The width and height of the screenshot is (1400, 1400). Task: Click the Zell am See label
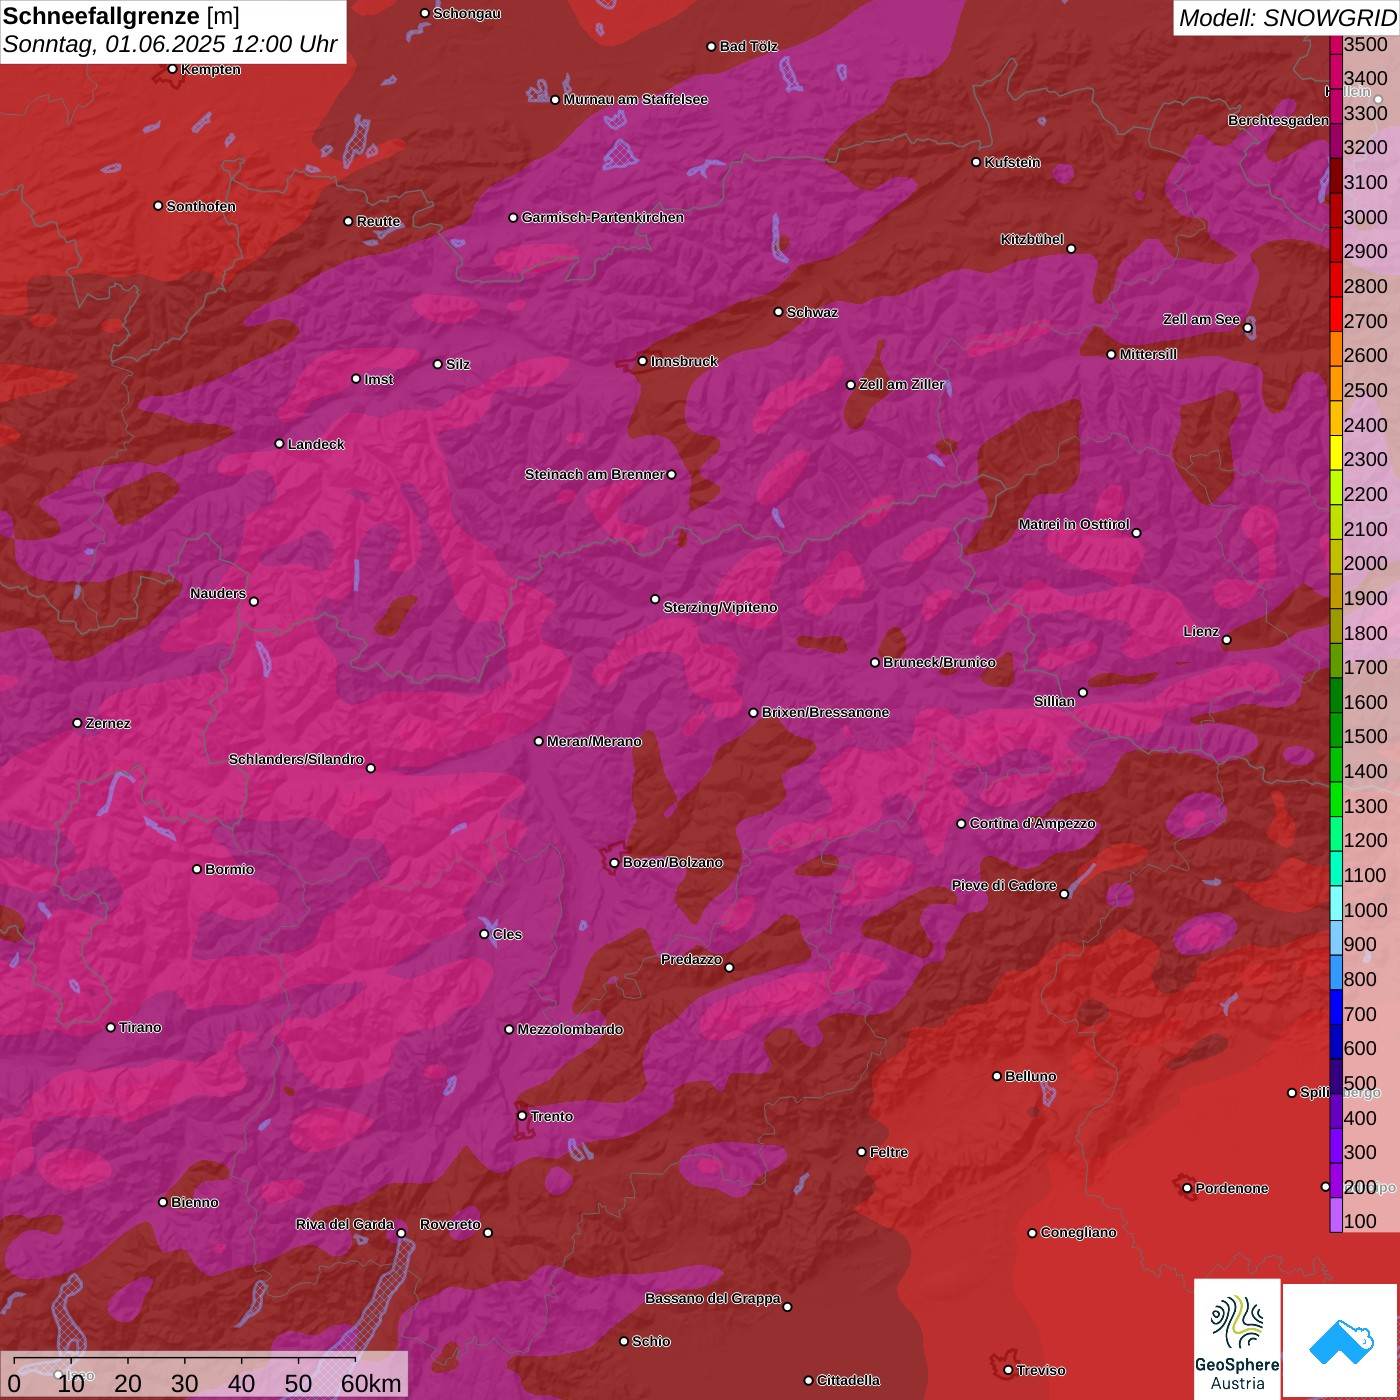click(x=1201, y=319)
